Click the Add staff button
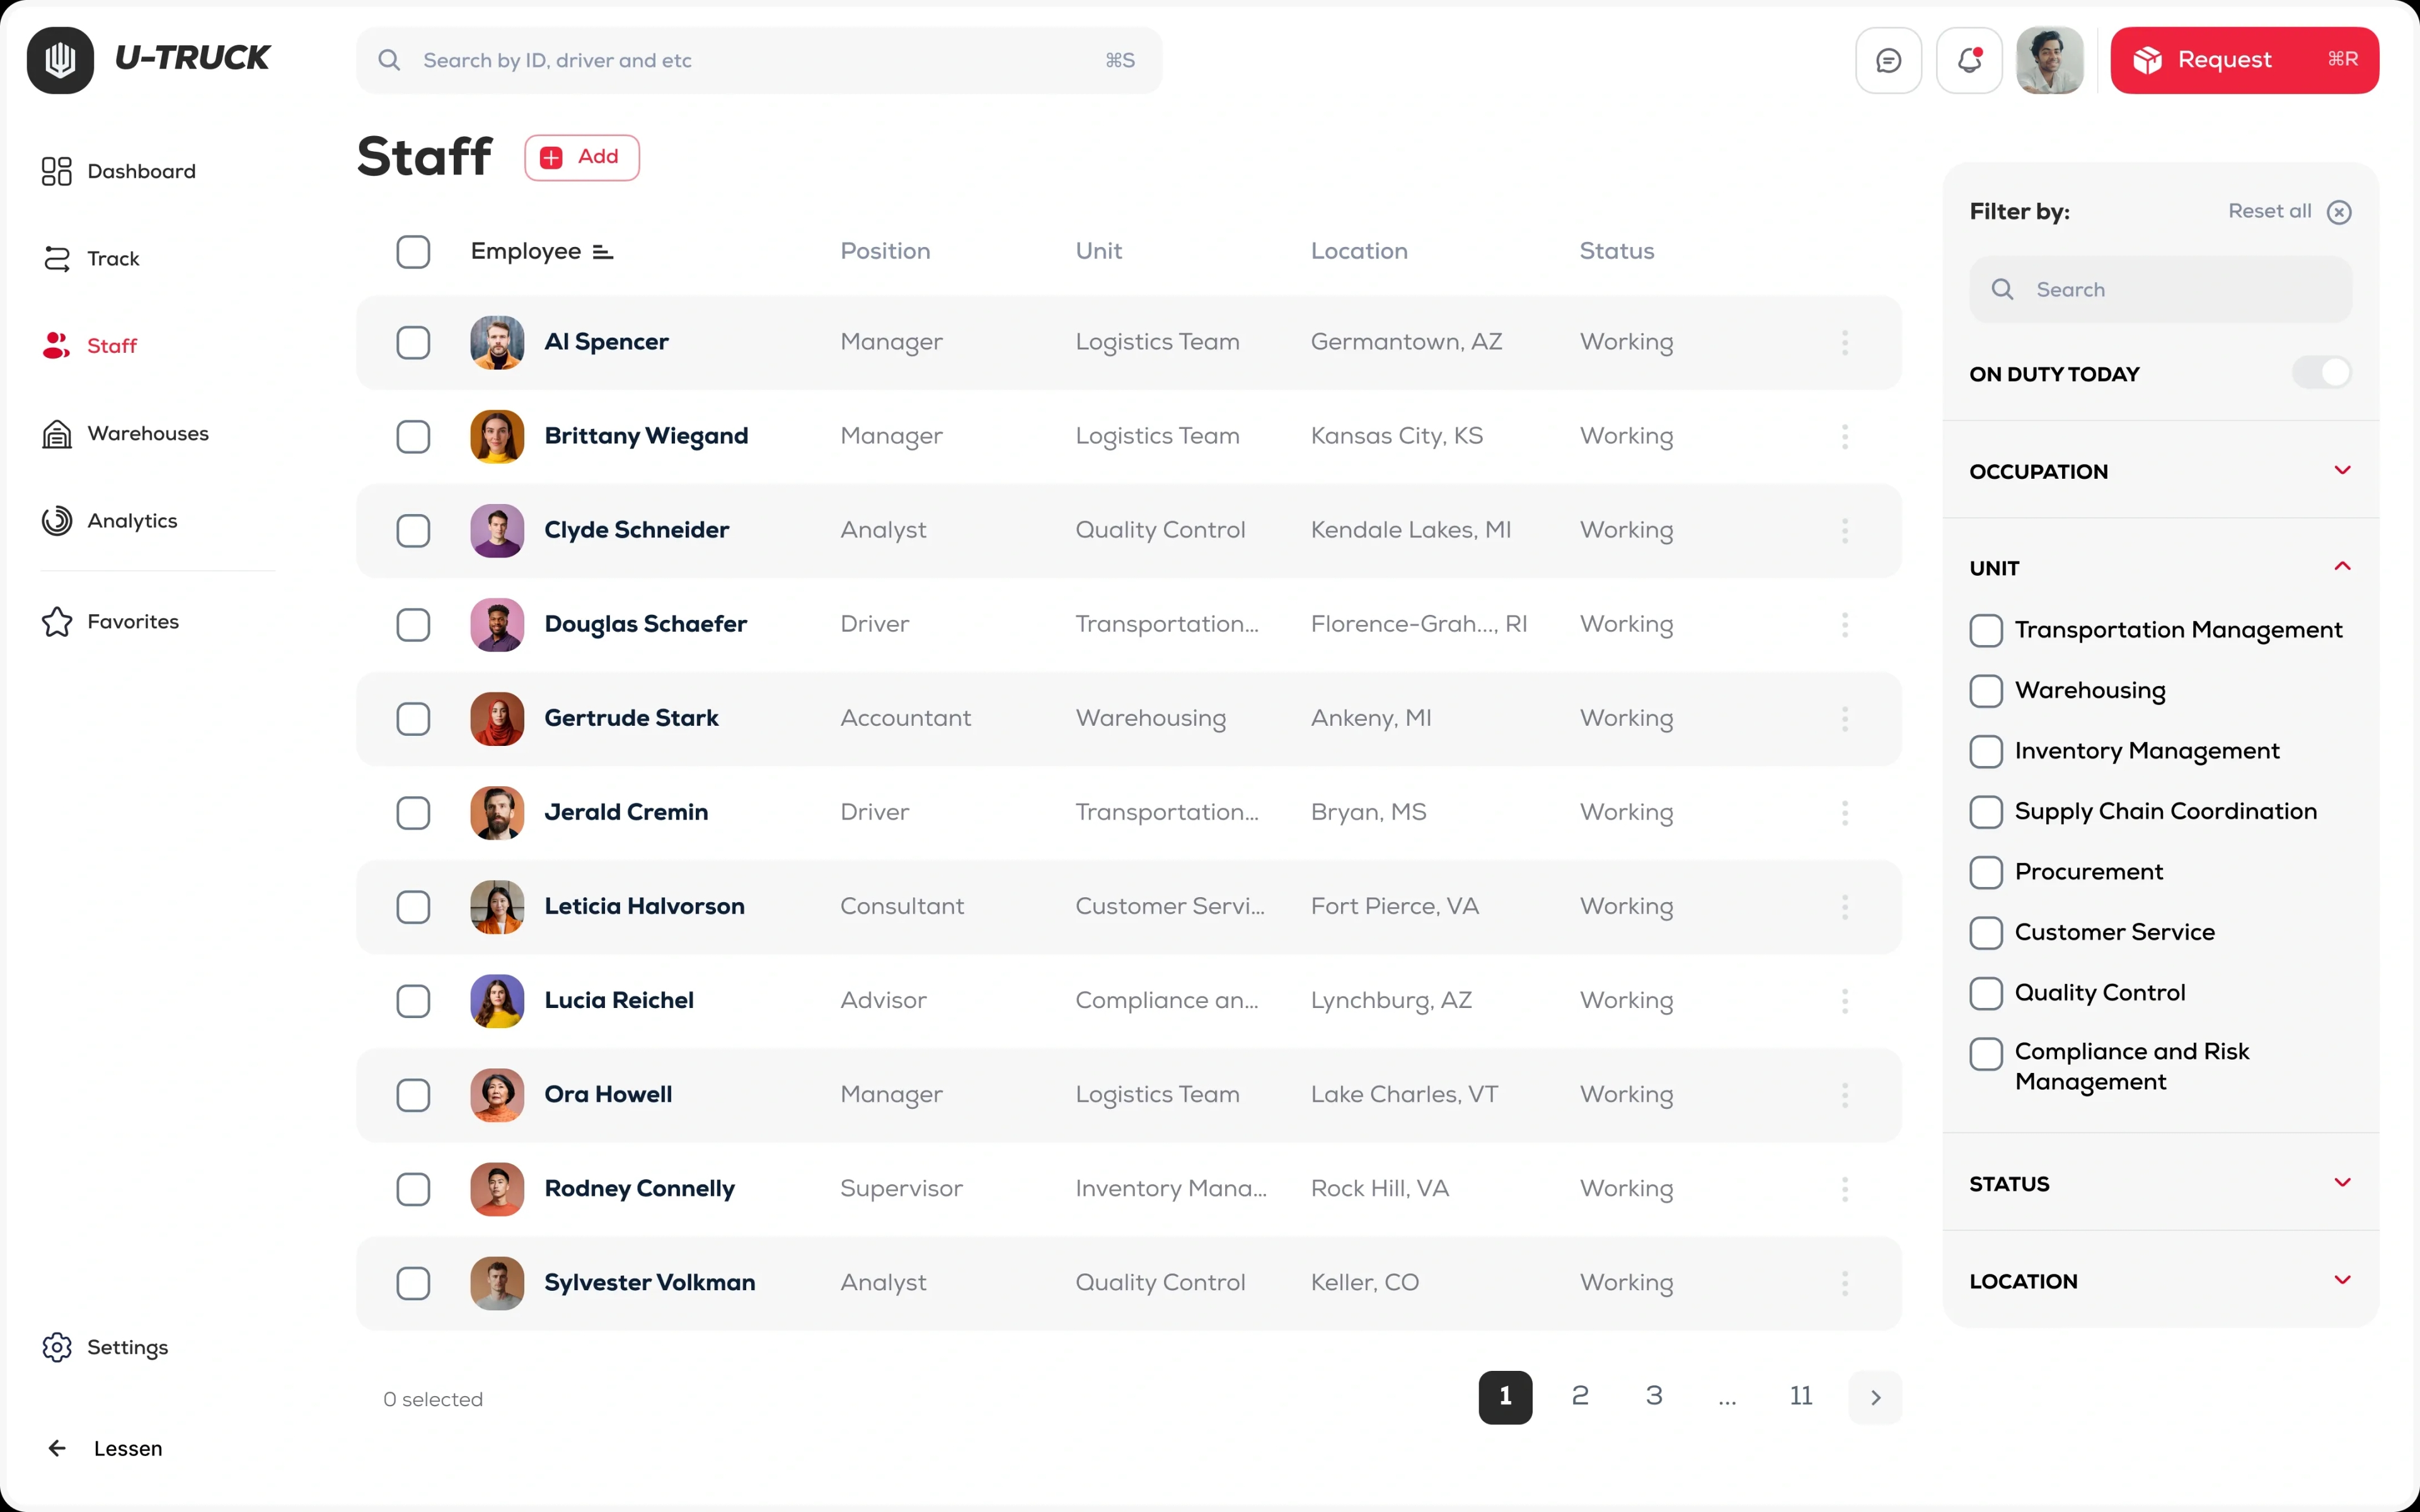Viewport: 2420px width, 1512px height. click(x=581, y=158)
